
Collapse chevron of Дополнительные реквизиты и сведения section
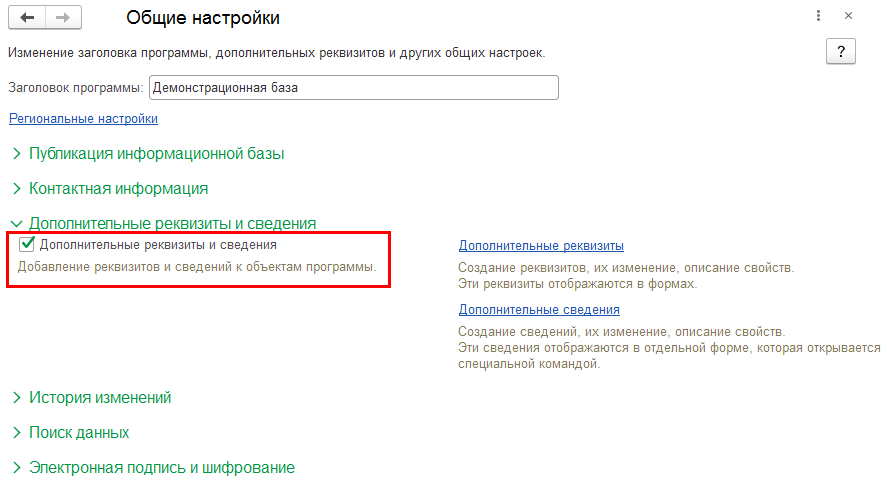16,224
